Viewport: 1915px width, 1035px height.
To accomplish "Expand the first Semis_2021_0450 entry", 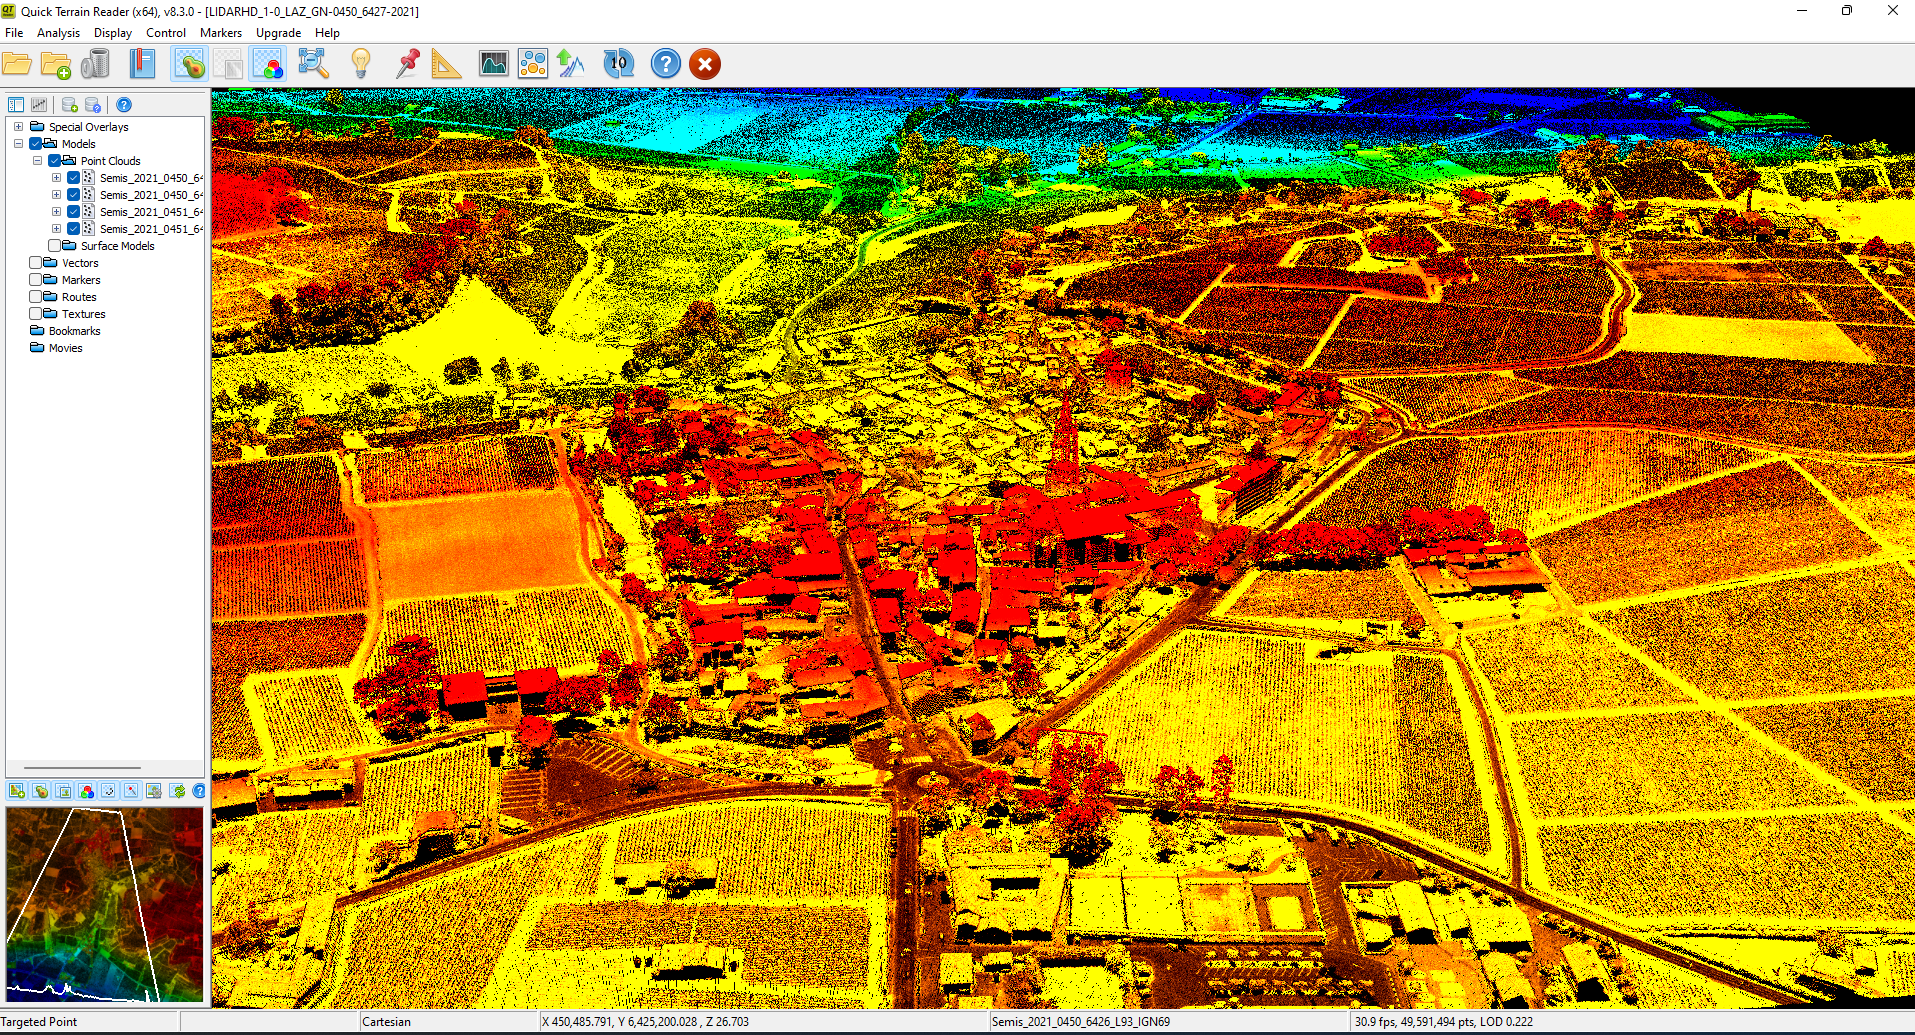I will [x=57, y=177].
